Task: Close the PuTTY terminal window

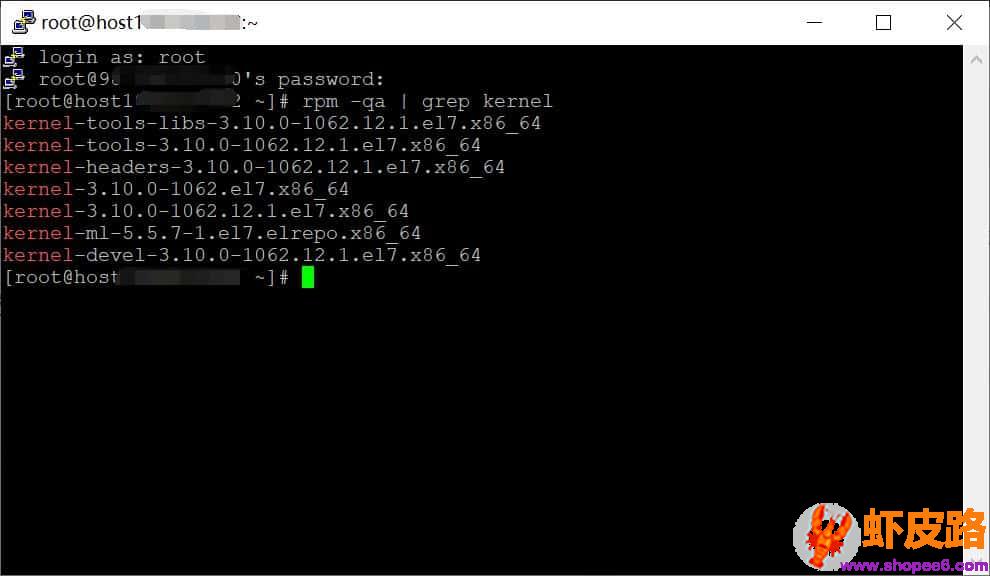Action: [954, 22]
